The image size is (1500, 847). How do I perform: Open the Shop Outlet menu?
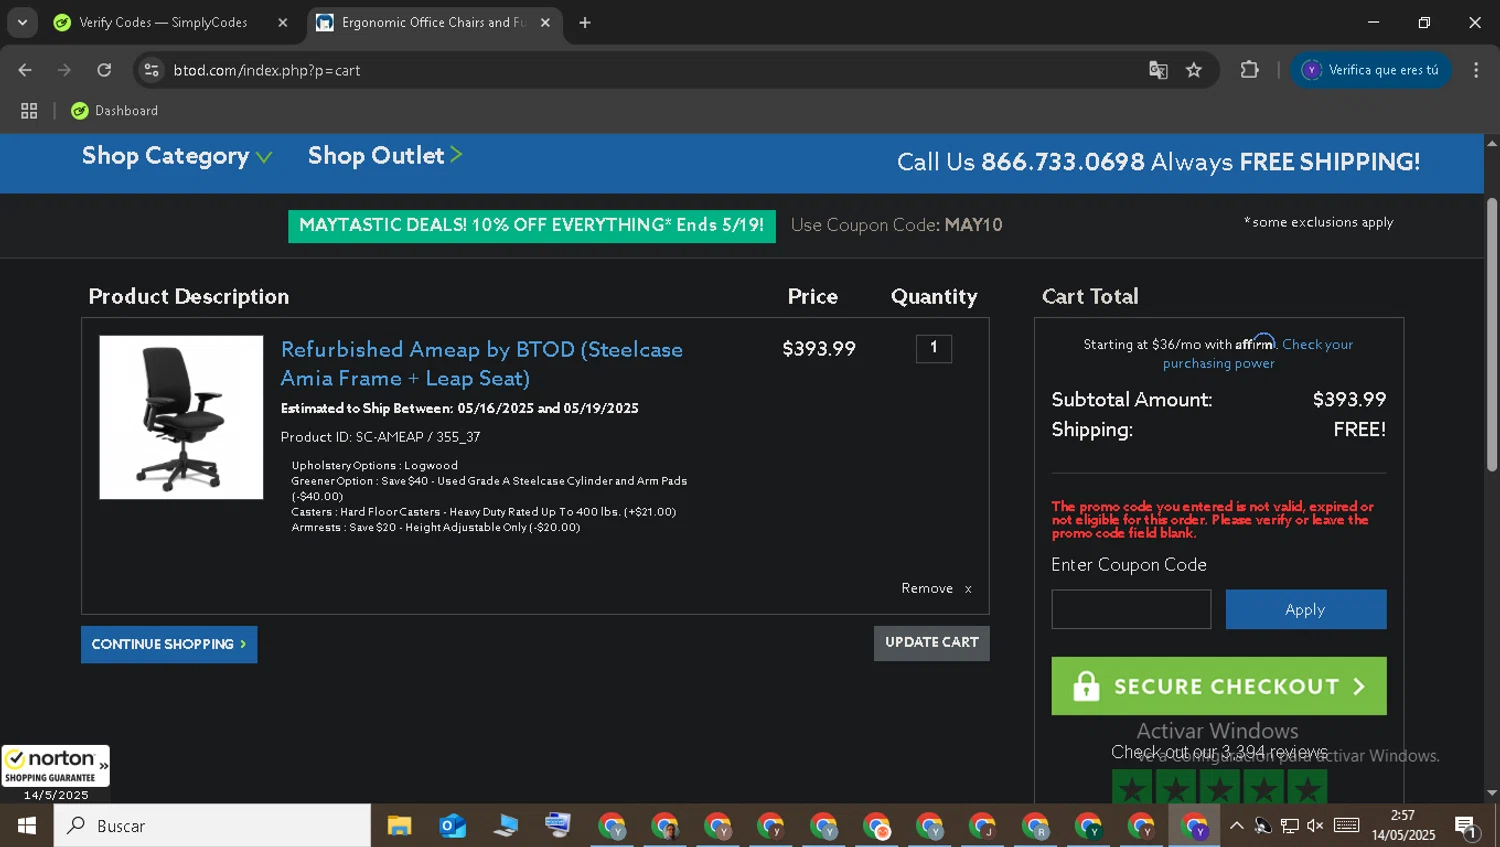[385, 155]
